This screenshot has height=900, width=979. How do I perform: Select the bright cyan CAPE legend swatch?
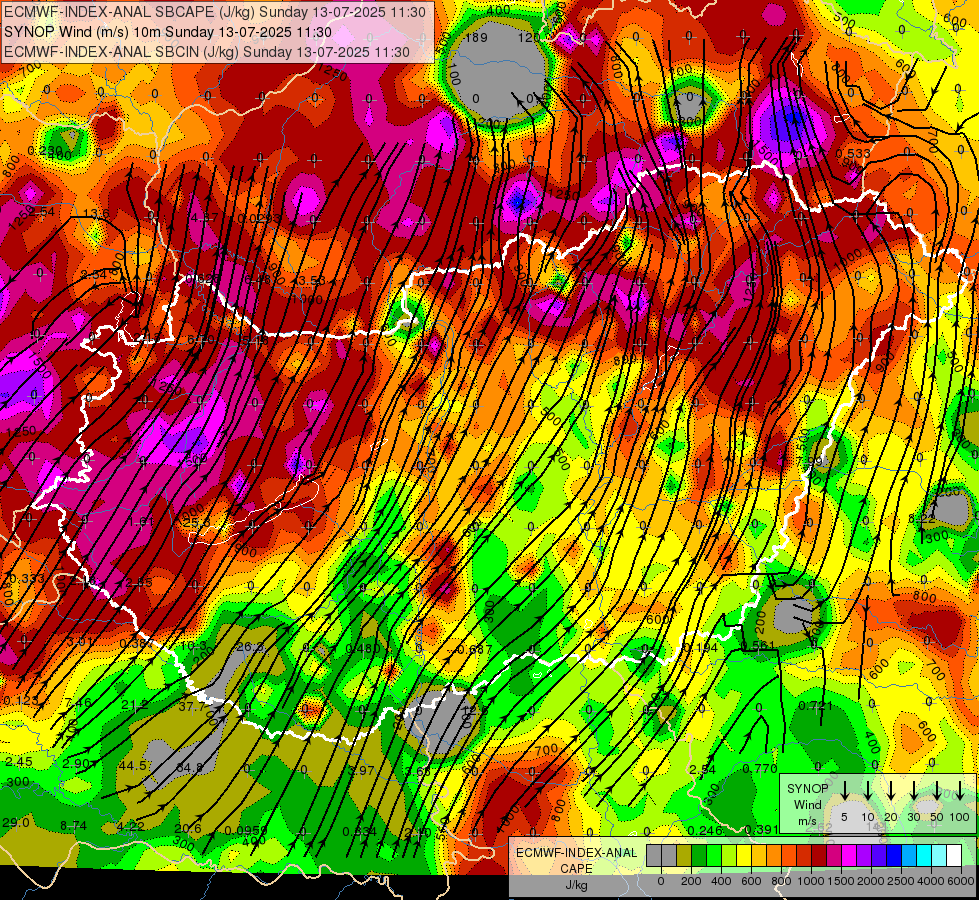[x=923, y=855]
